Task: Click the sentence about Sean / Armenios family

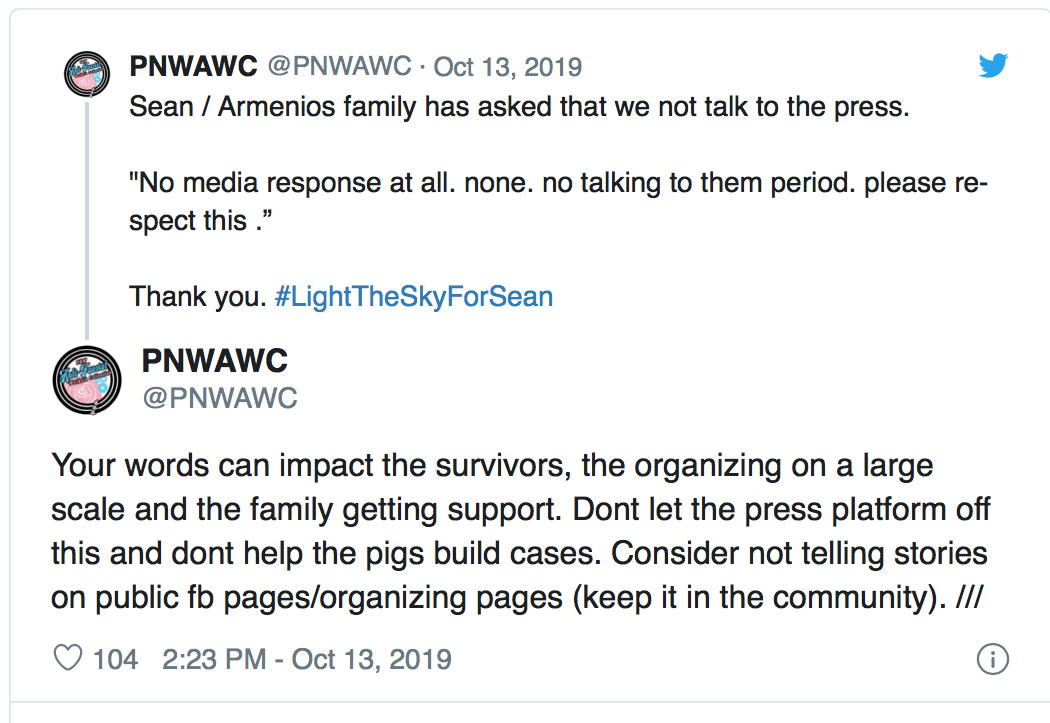Action: pyautogui.click(x=519, y=107)
